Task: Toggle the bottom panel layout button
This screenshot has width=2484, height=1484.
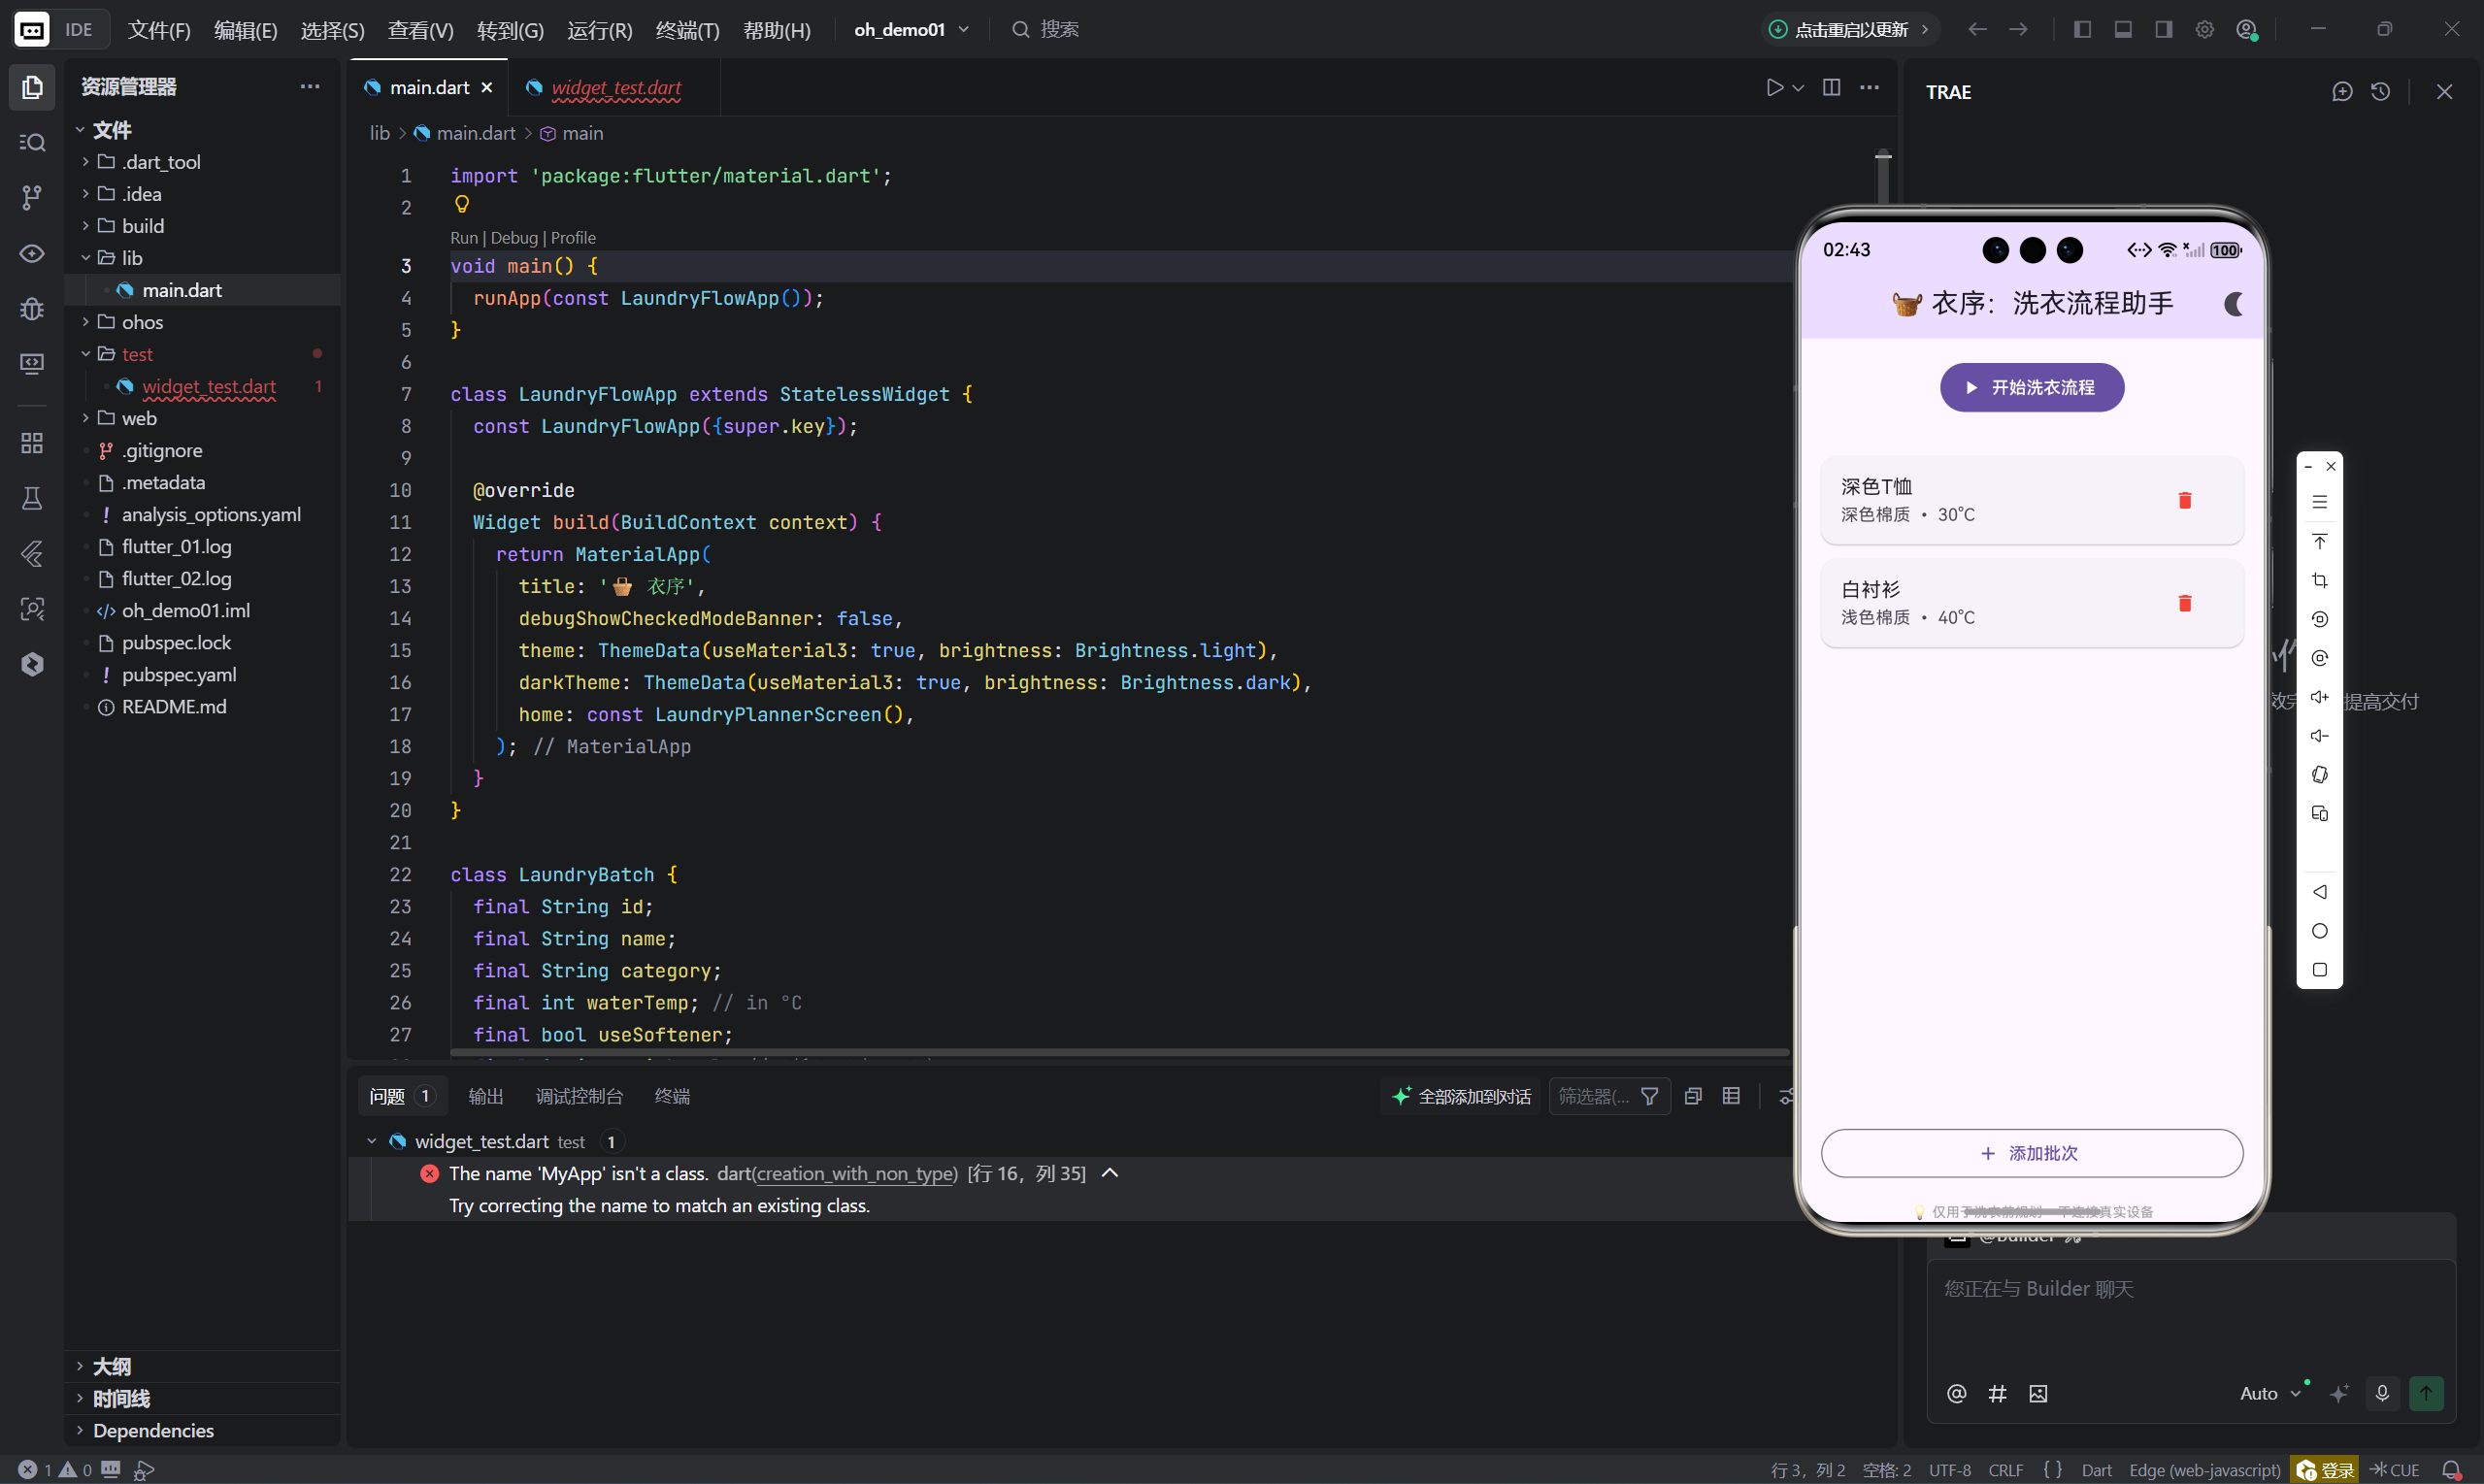Action: (2123, 29)
